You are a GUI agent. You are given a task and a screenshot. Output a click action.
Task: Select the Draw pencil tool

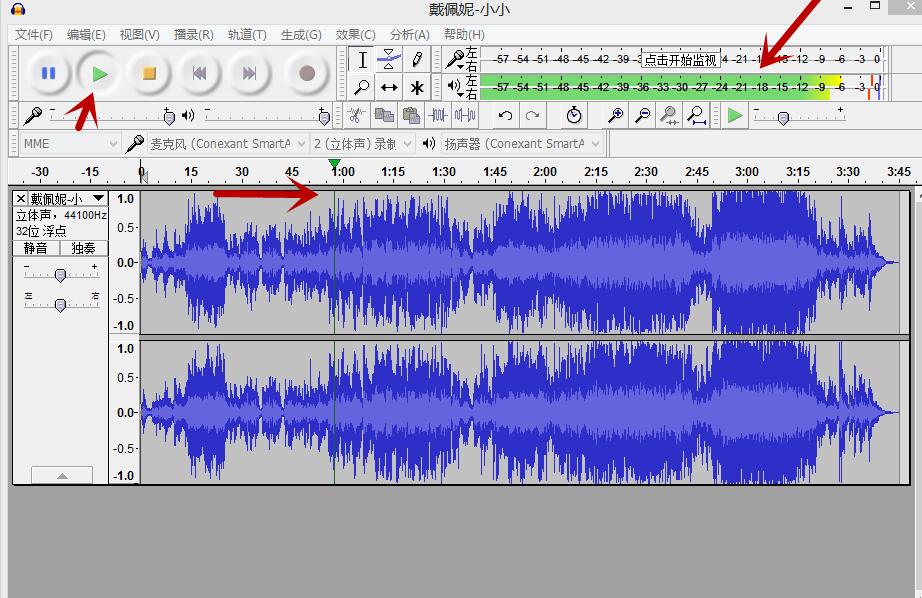point(417,60)
